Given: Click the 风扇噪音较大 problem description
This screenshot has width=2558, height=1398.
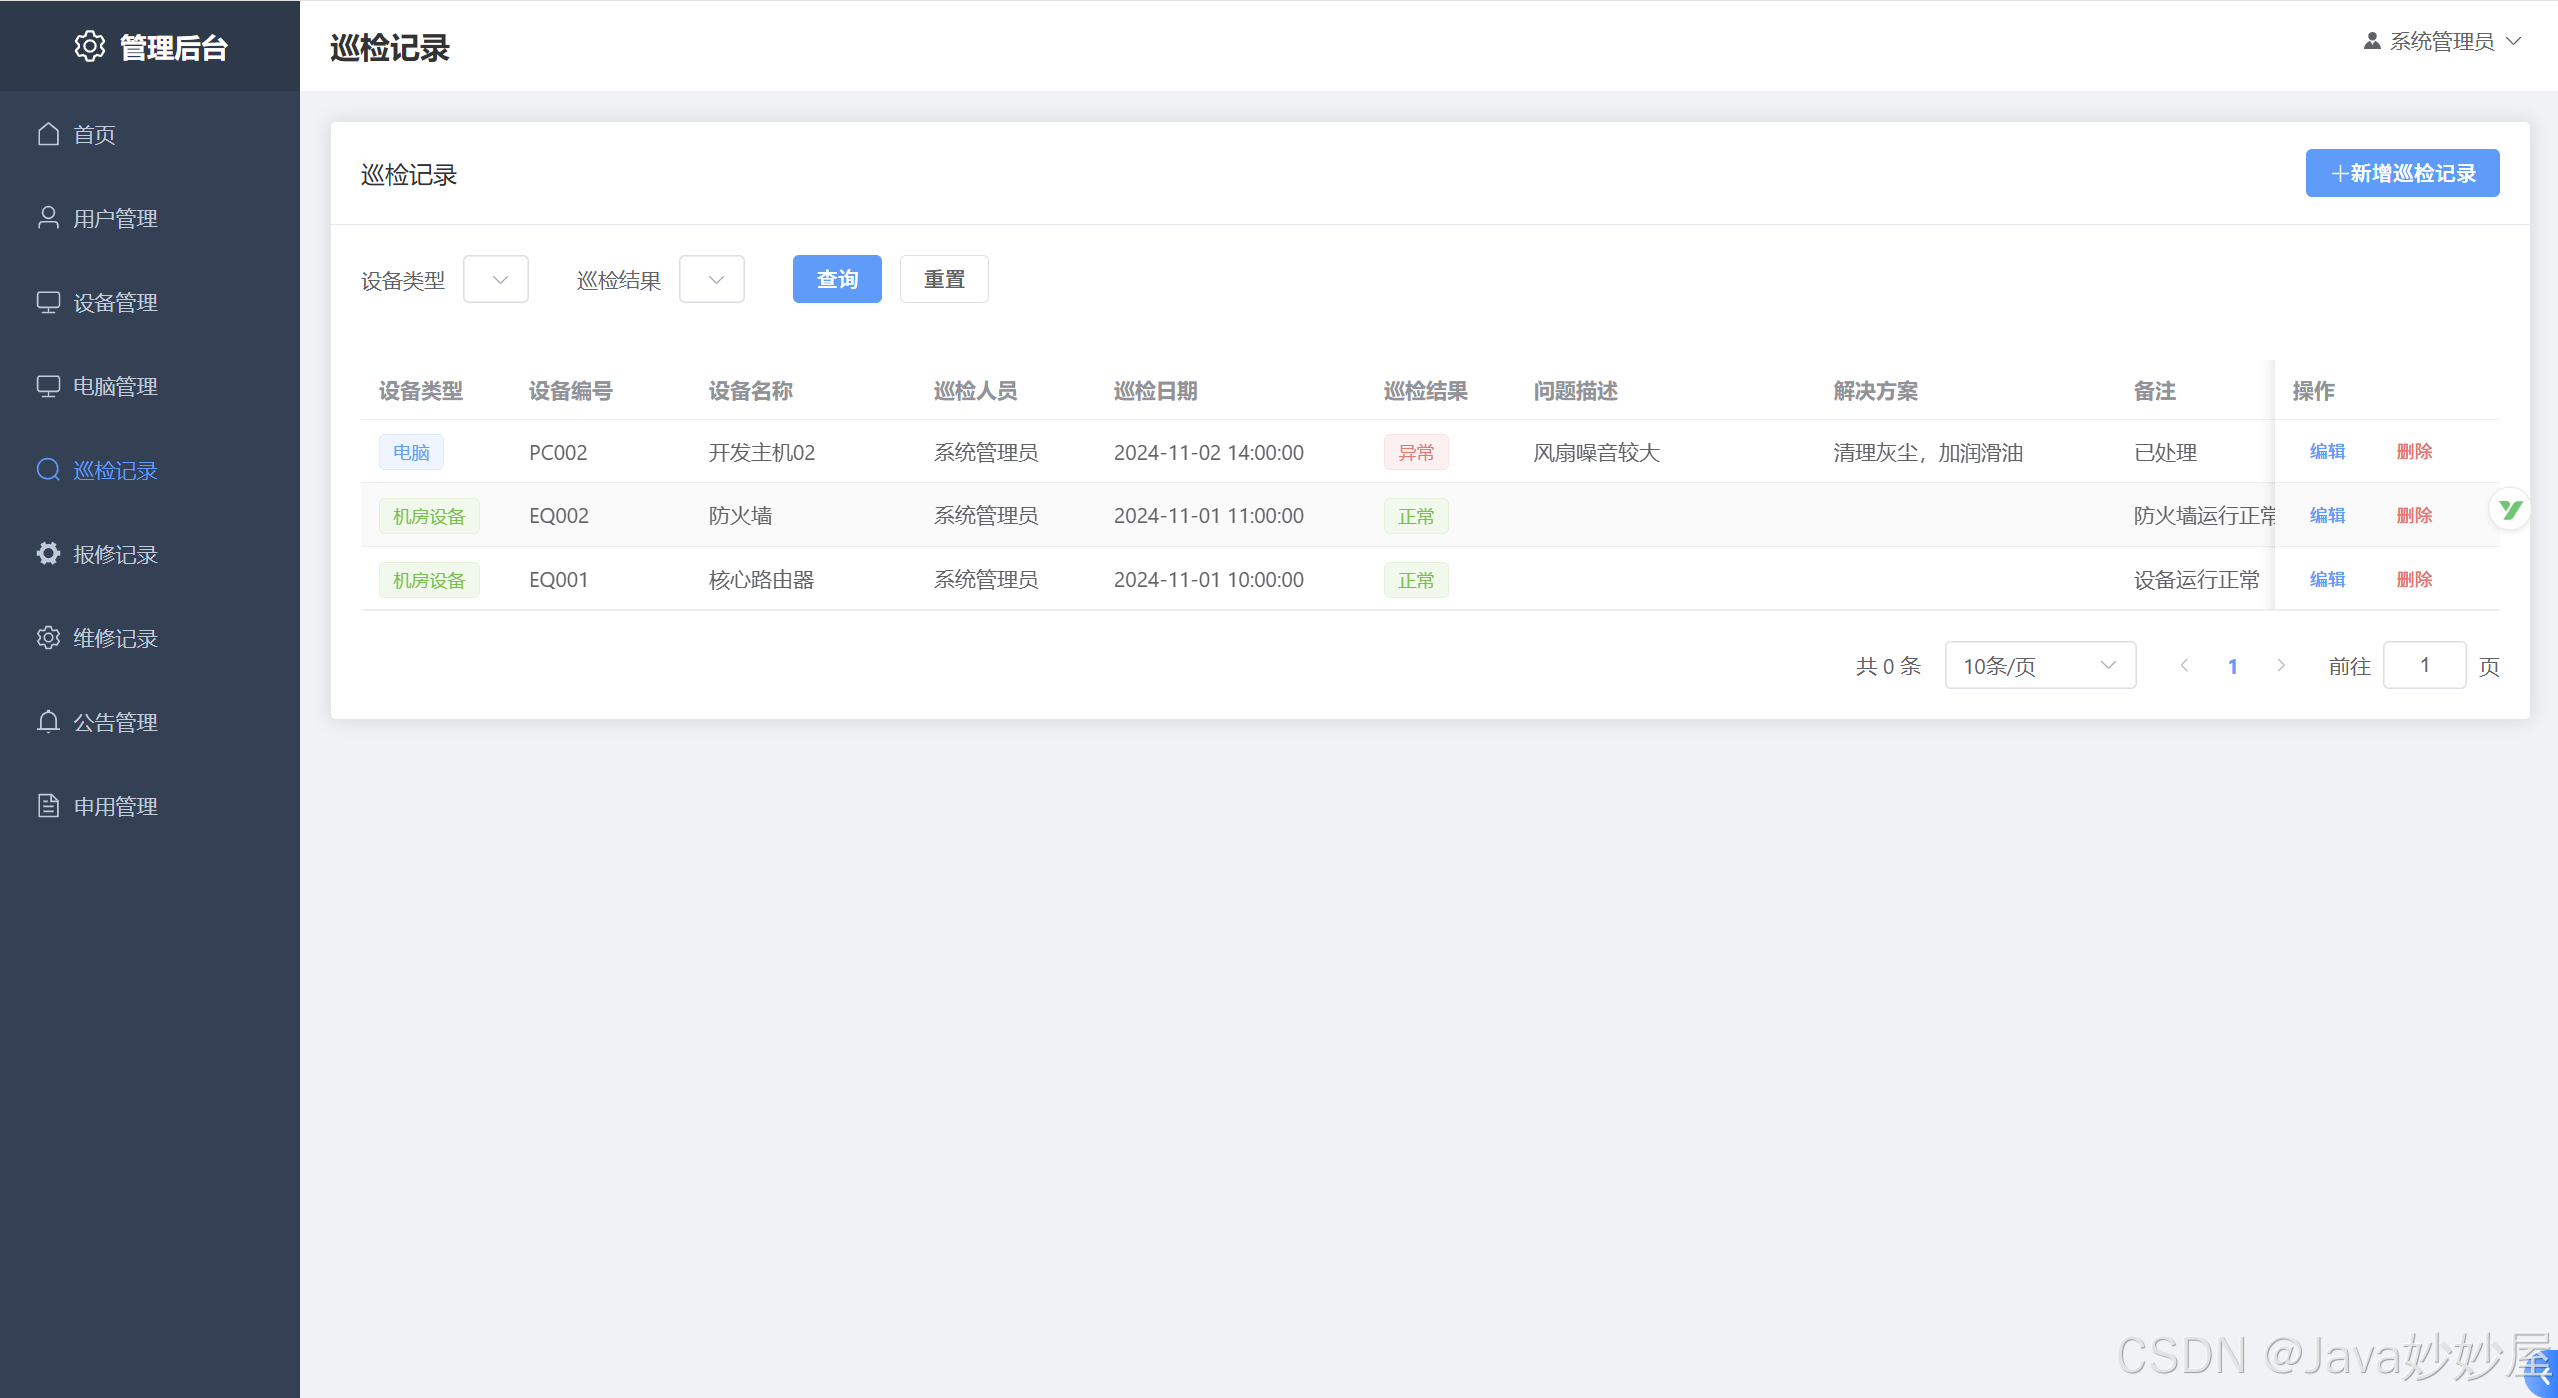Looking at the screenshot, I should pyautogui.click(x=1597, y=452).
